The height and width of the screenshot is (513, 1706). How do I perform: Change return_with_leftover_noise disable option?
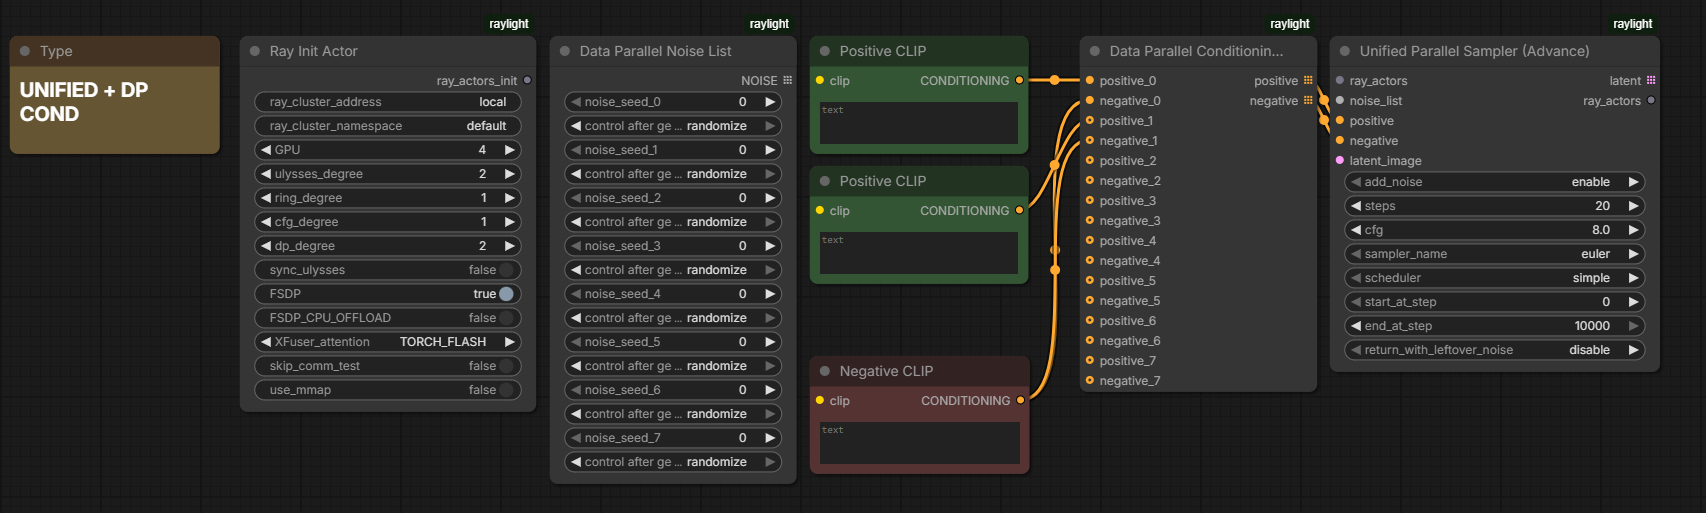coord(1495,350)
